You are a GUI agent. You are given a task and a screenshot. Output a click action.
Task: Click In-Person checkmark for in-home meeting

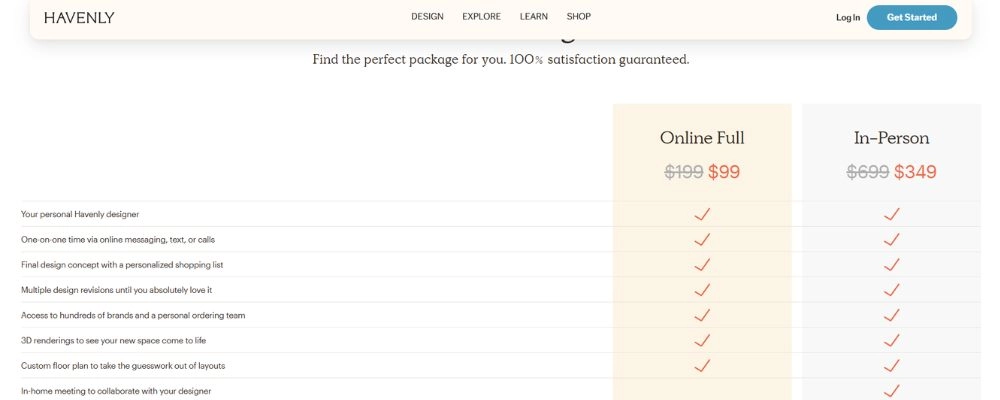[892, 390]
